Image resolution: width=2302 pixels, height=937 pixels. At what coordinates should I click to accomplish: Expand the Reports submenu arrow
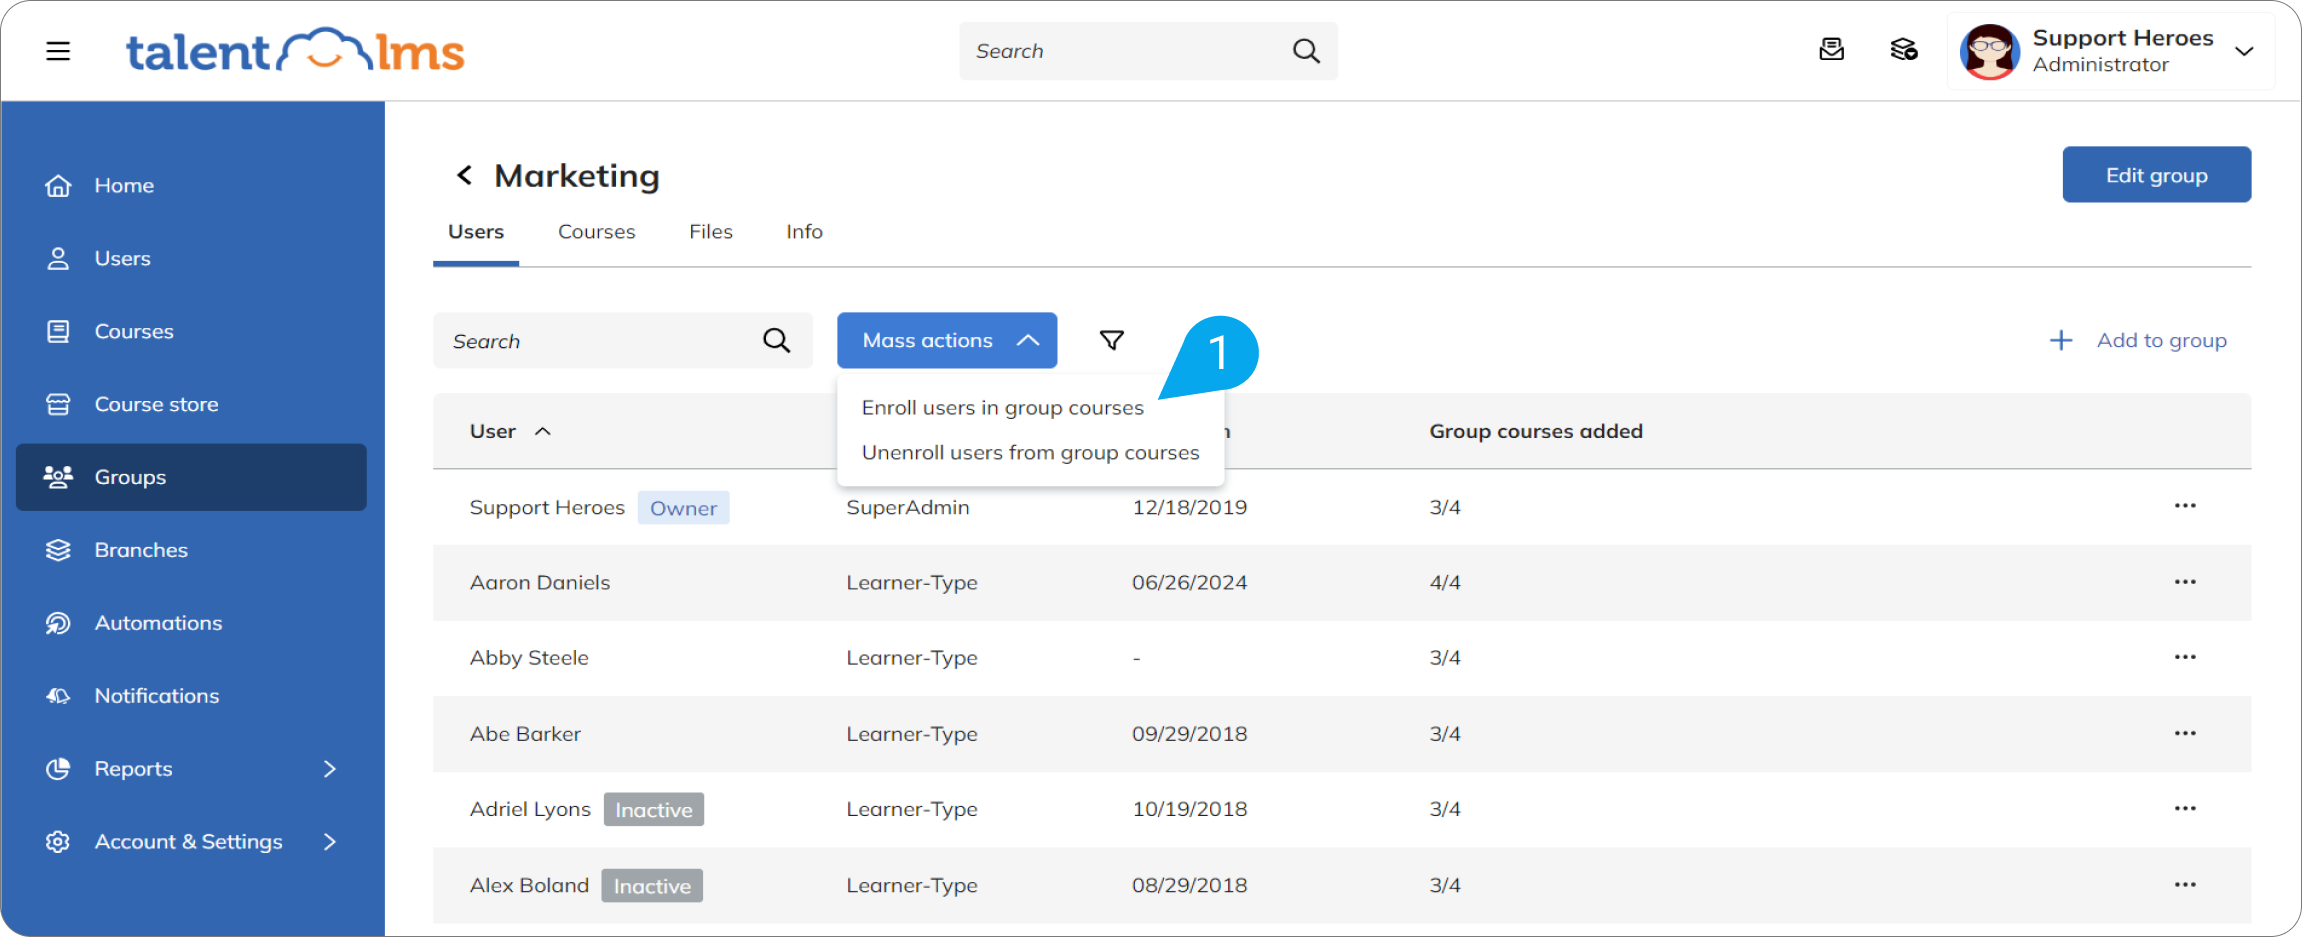click(330, 769)
